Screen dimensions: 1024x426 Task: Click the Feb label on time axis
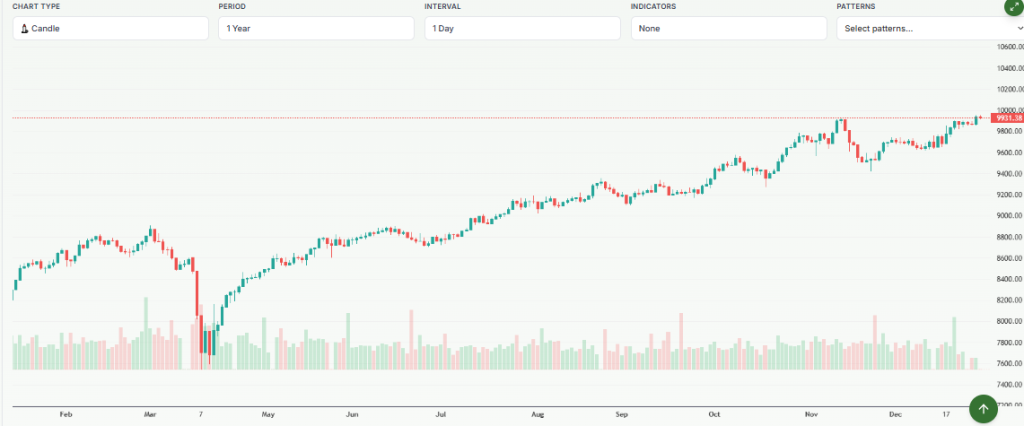pyautogui.click(x=66, y=413)
